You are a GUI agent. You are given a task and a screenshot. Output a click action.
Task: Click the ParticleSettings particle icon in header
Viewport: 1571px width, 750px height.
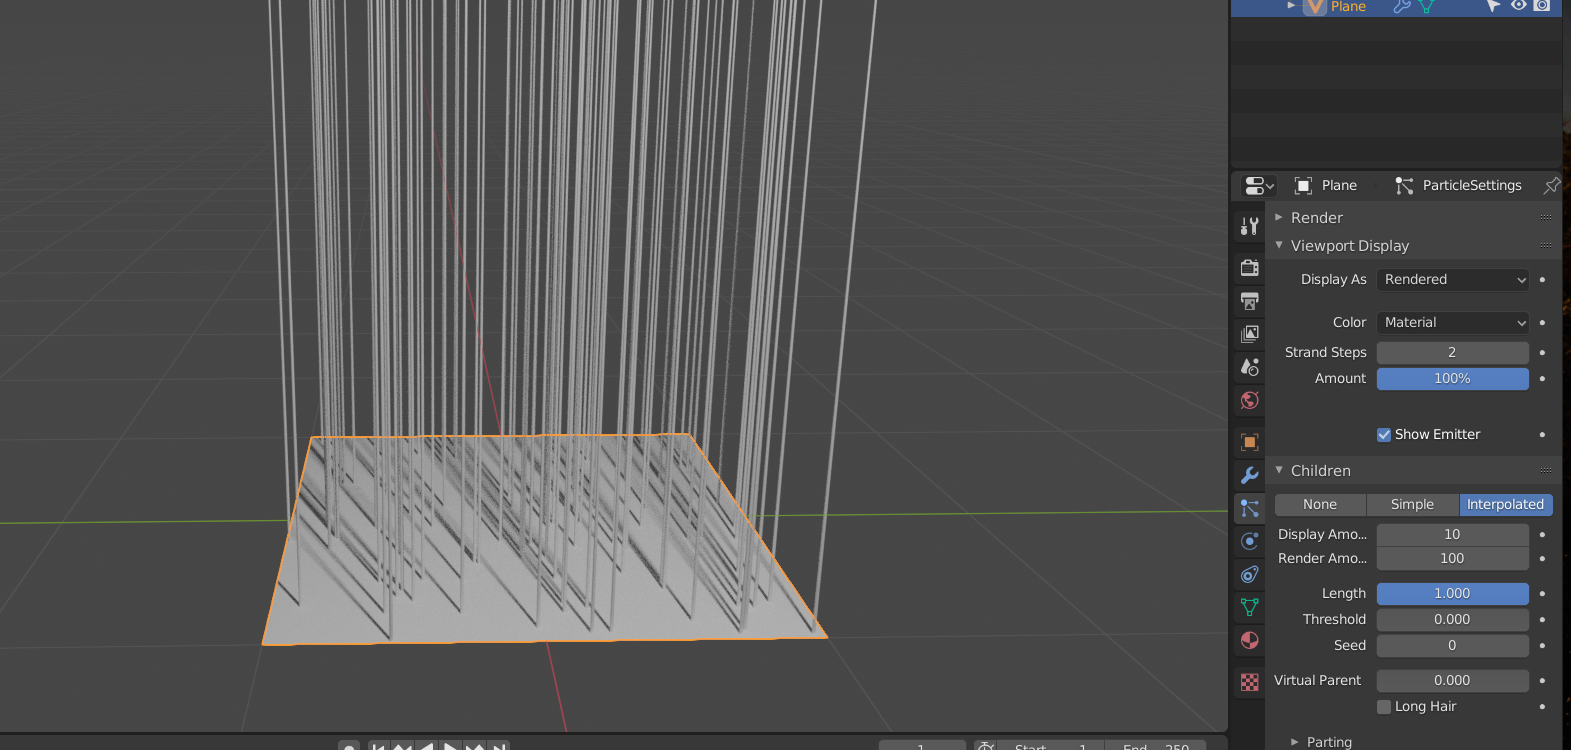point(1404,185)
